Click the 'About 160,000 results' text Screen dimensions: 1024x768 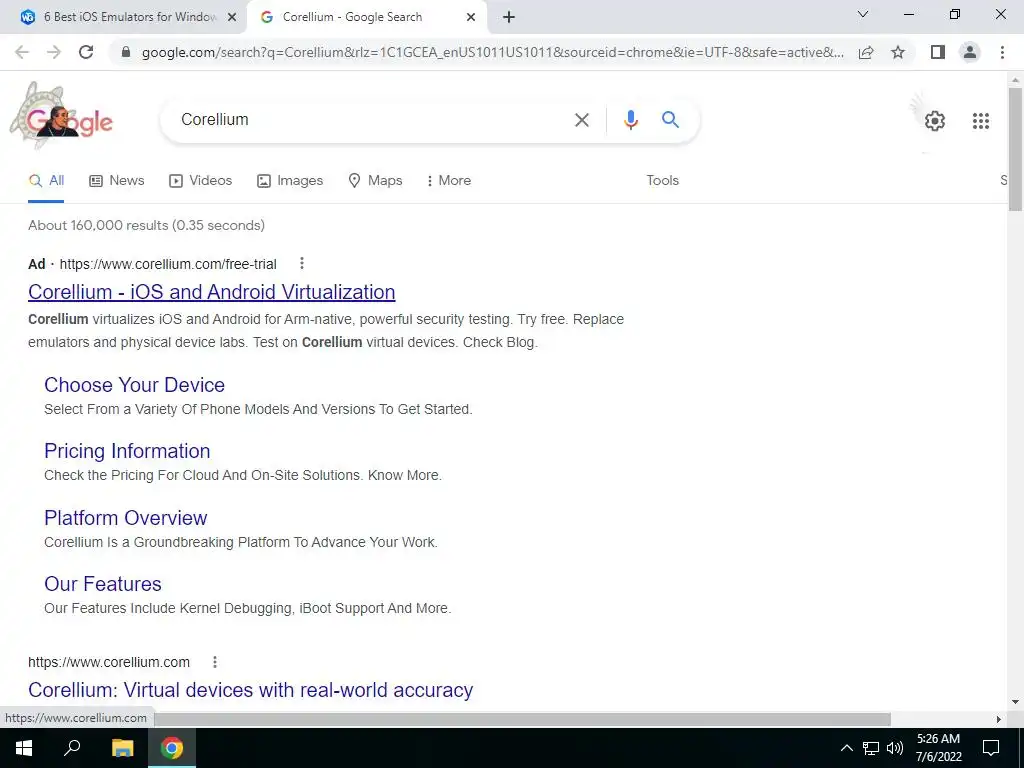point(146,226)
